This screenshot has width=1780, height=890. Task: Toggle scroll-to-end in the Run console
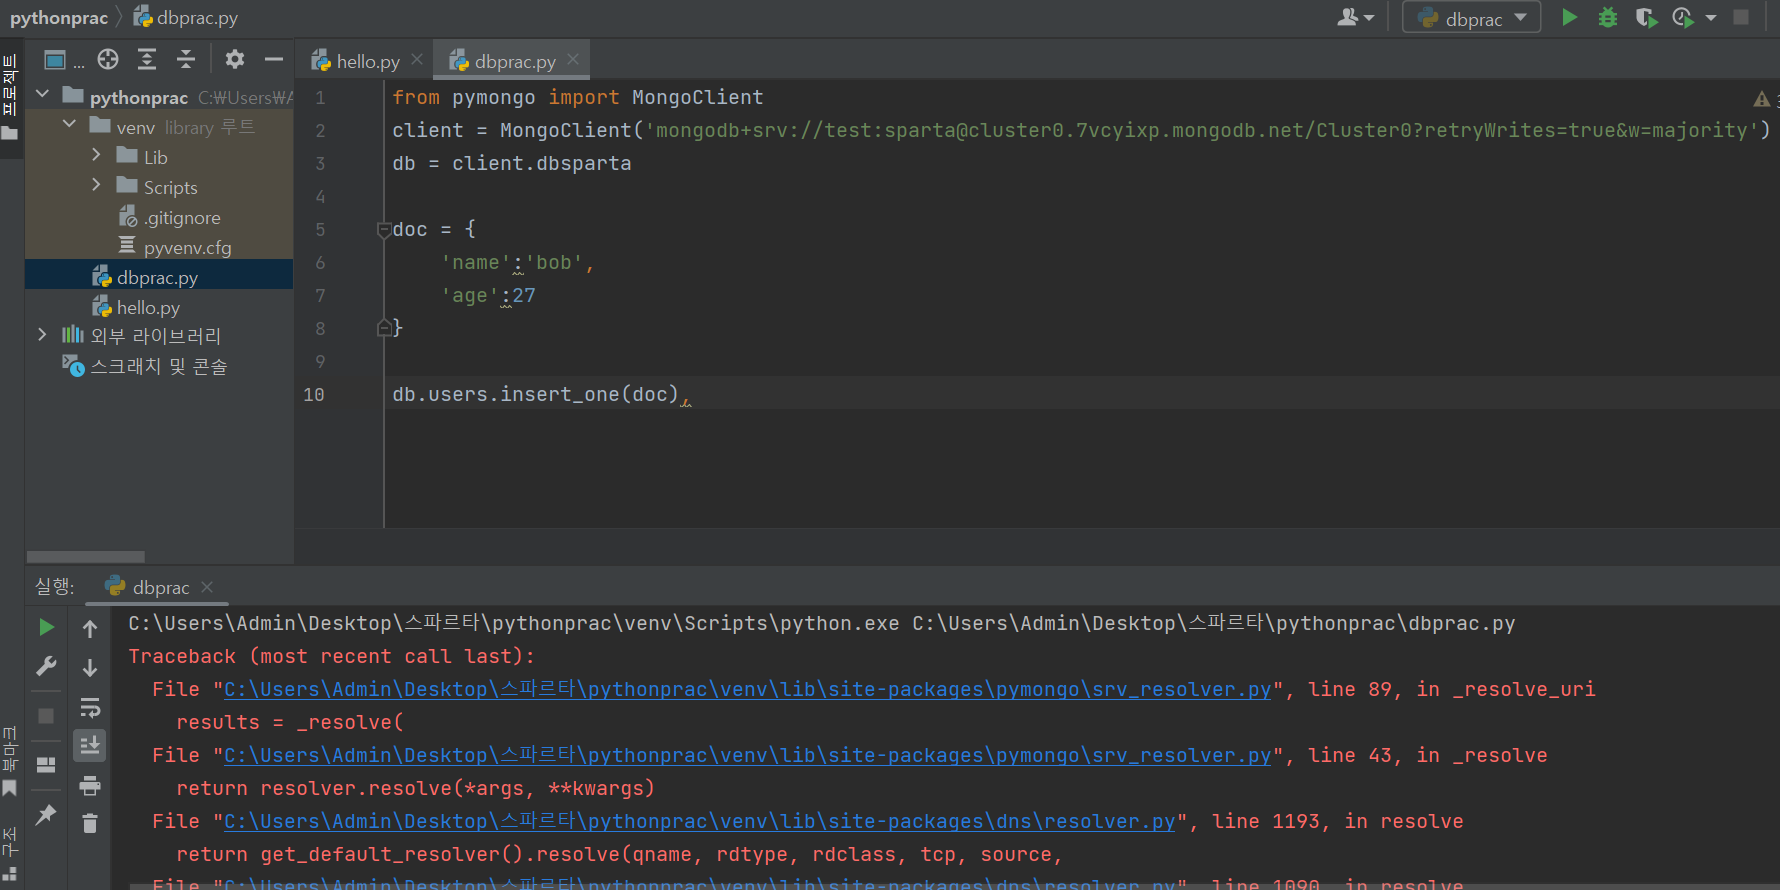pyautogui.click(x=90, y=745)
